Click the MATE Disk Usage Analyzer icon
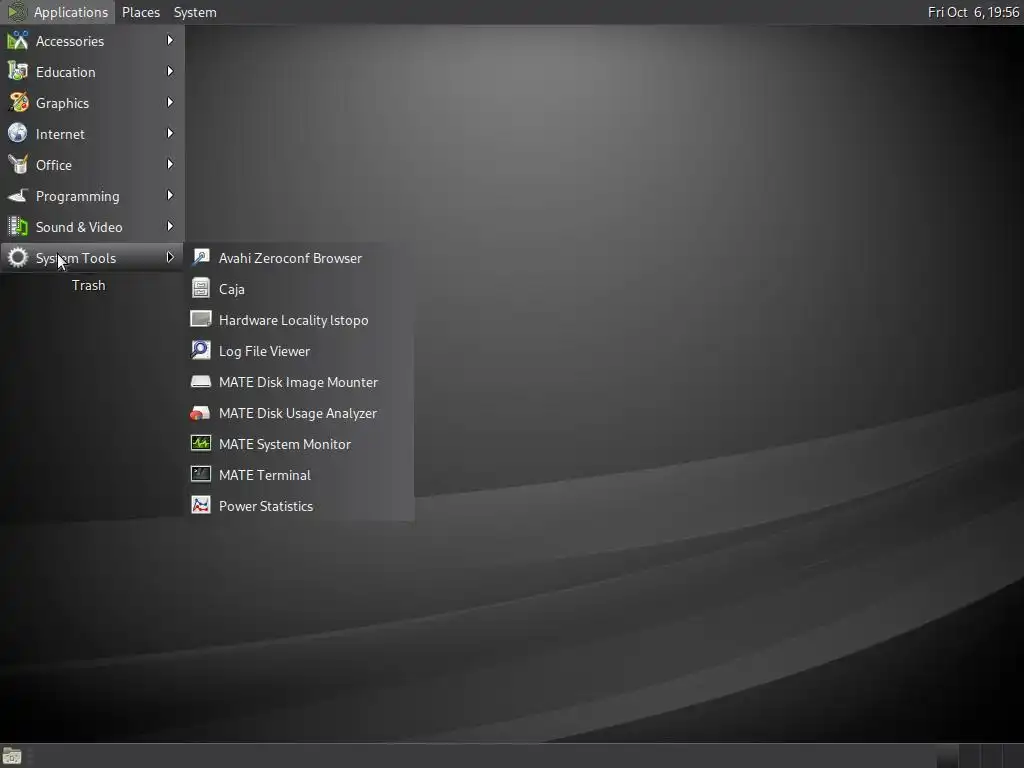This screenshot has height=768, width=1024. pos(200,413)
